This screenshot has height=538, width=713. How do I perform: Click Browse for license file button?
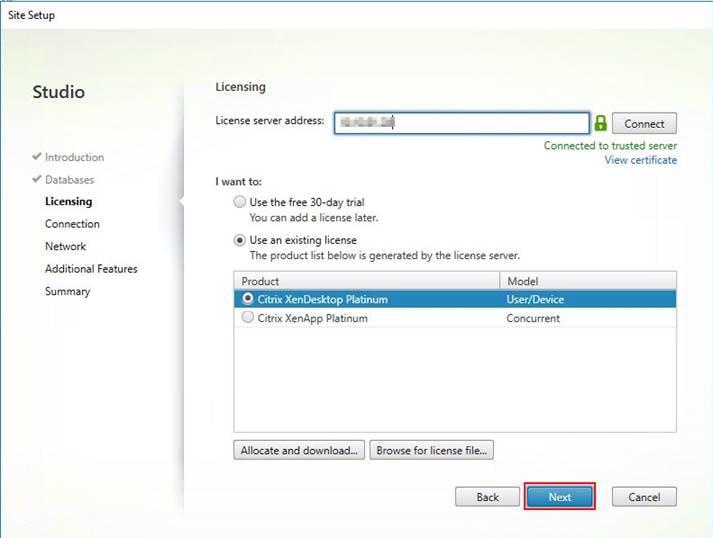pos(431,450)
